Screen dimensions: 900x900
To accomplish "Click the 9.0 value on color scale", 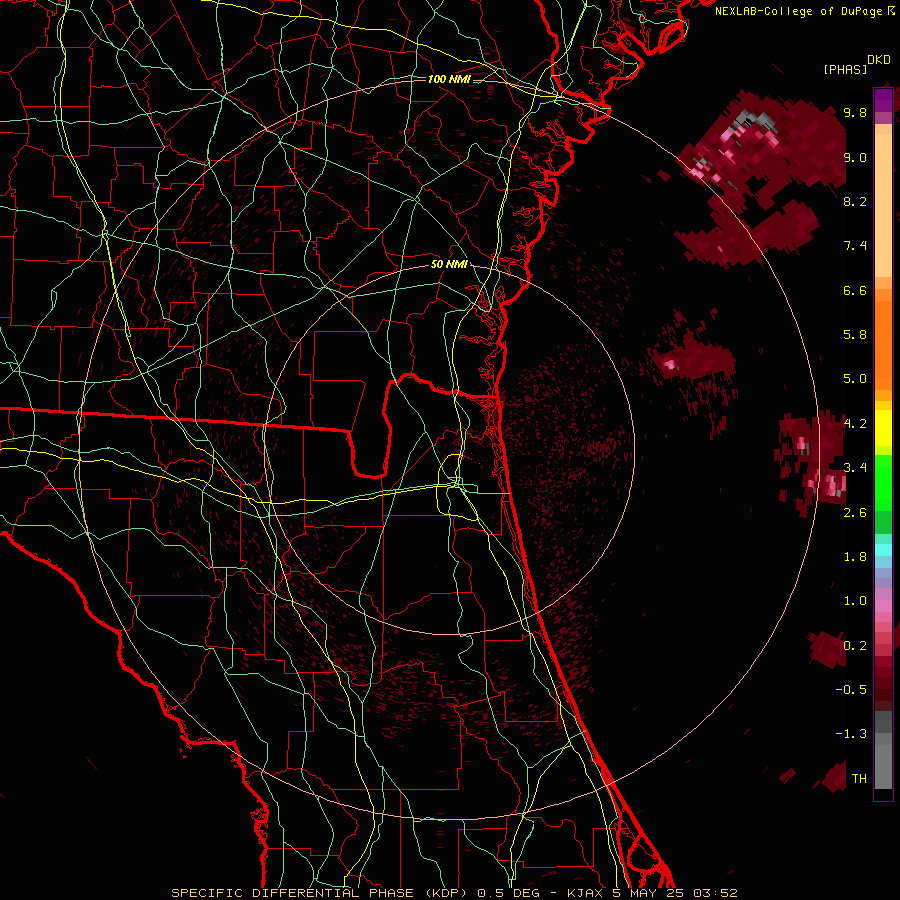I will (855, 157).
